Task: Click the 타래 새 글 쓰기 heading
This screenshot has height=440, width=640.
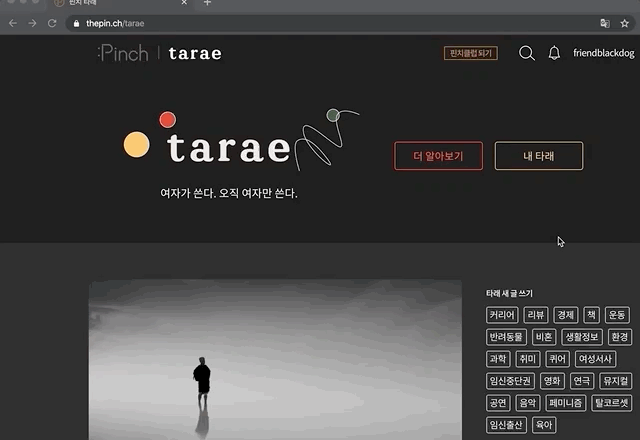Action: (509, 293)
